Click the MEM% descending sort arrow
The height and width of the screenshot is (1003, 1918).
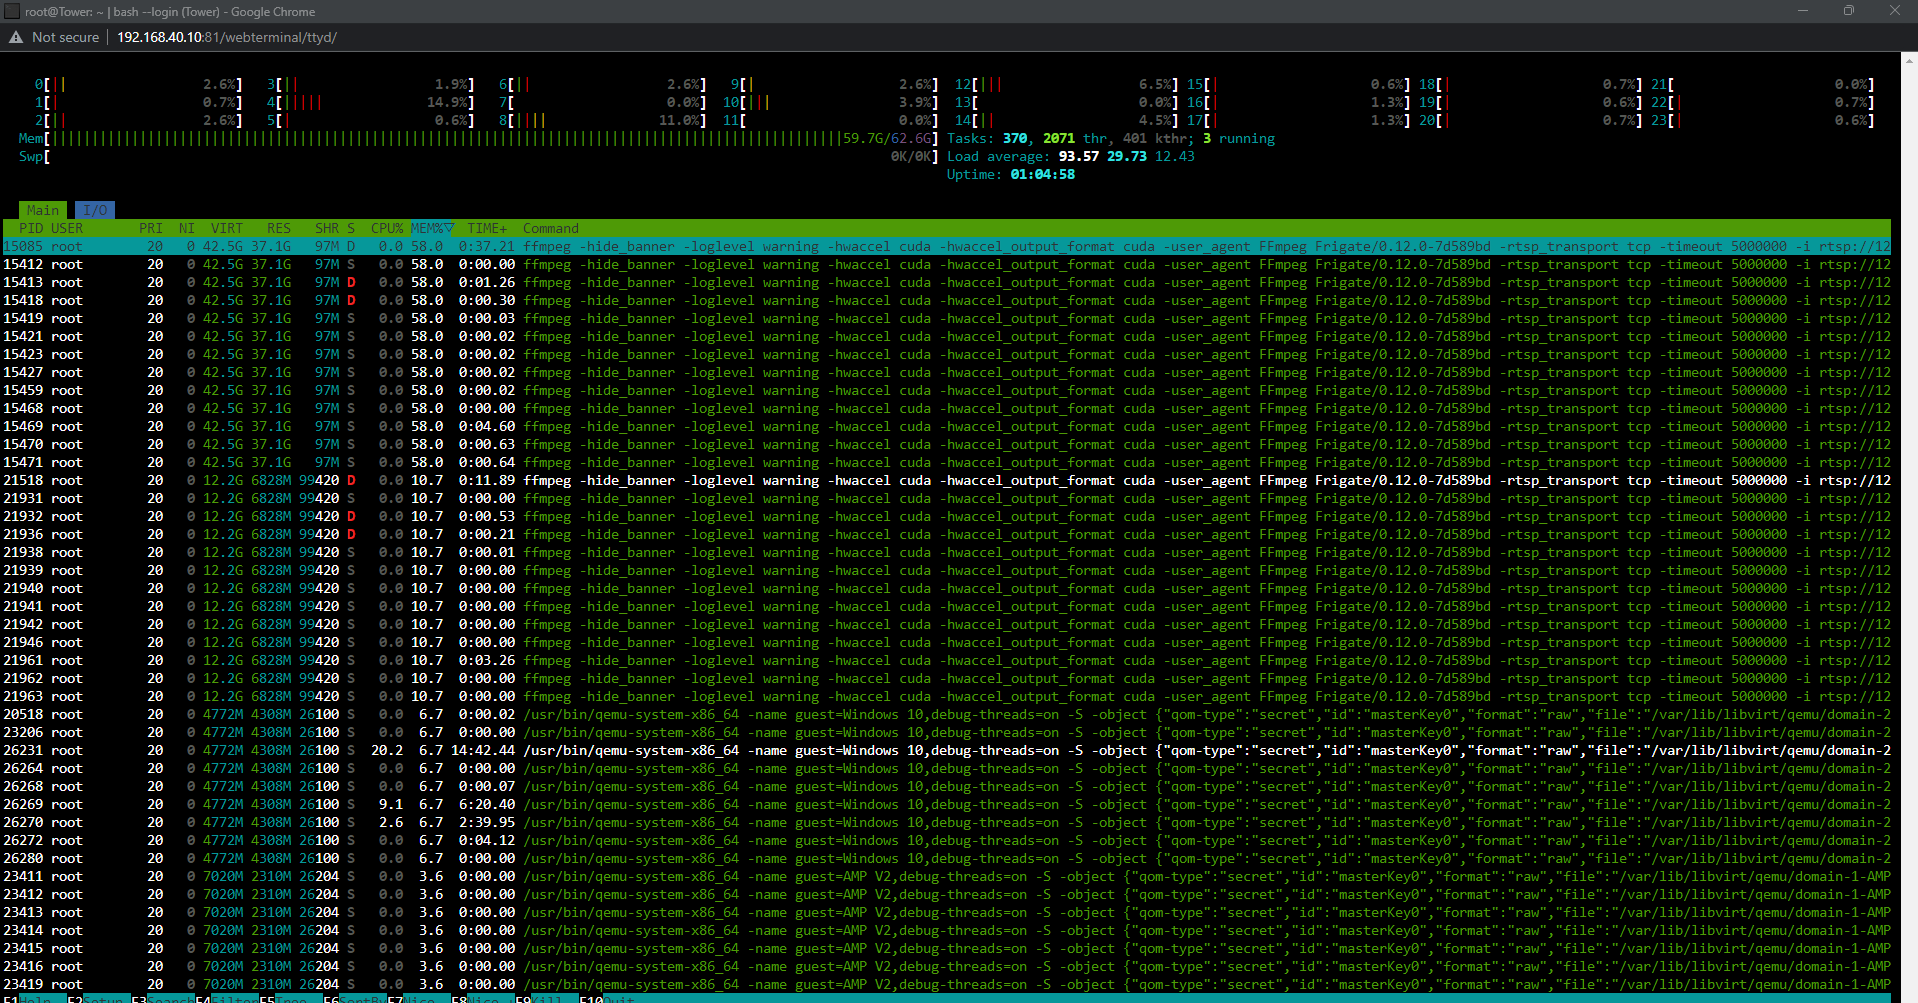click(447, 227)
